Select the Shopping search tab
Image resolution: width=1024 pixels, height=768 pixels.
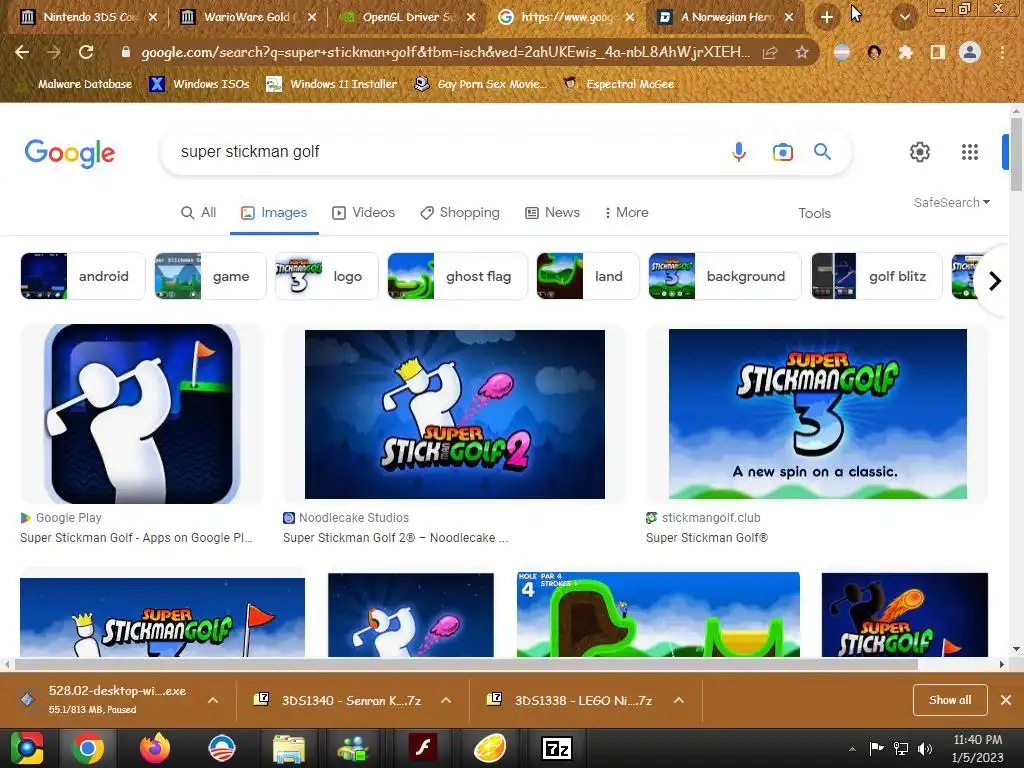click(x=460, y=212)
